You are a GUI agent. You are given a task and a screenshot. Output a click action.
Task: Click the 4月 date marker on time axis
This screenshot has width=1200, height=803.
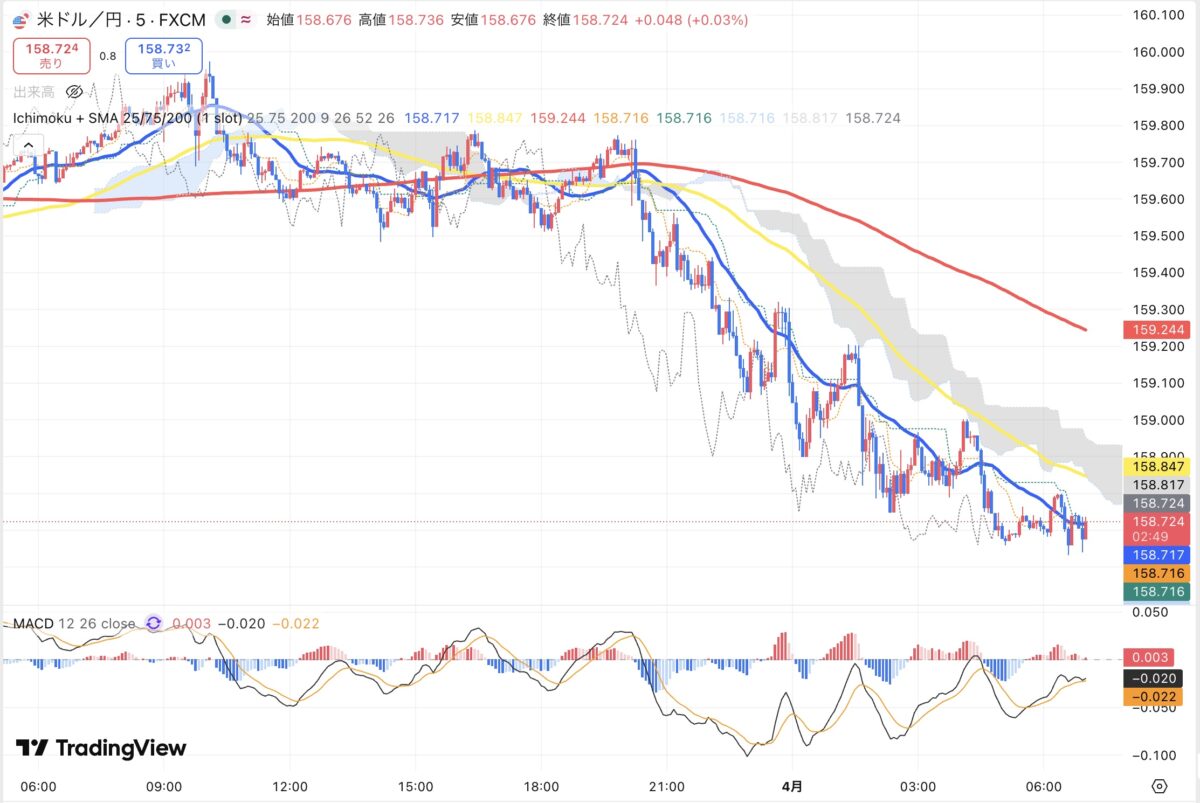tap(791, 786)
